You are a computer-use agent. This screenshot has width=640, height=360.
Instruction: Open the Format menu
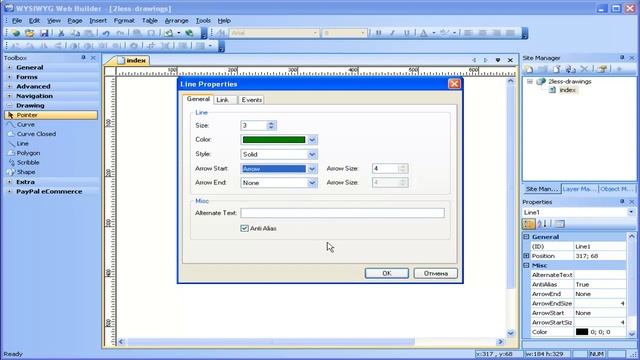pos(124,20)
